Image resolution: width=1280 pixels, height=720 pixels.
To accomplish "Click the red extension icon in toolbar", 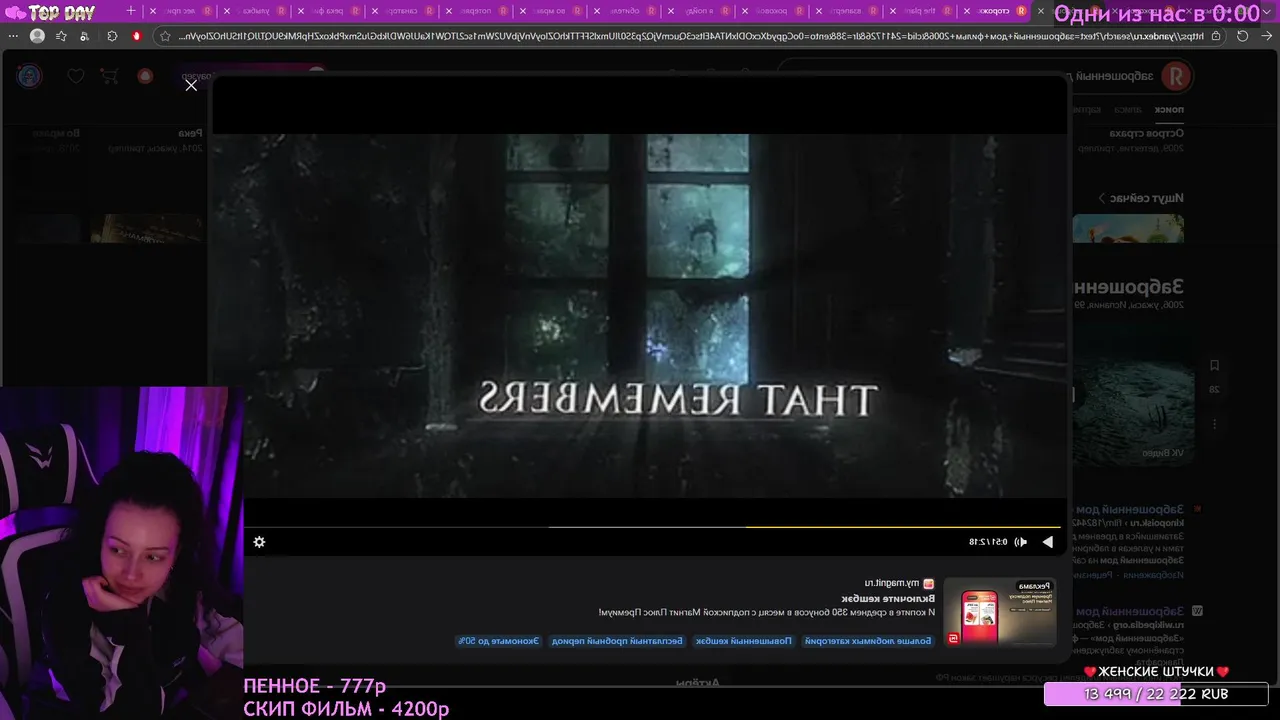I will 137,36.
